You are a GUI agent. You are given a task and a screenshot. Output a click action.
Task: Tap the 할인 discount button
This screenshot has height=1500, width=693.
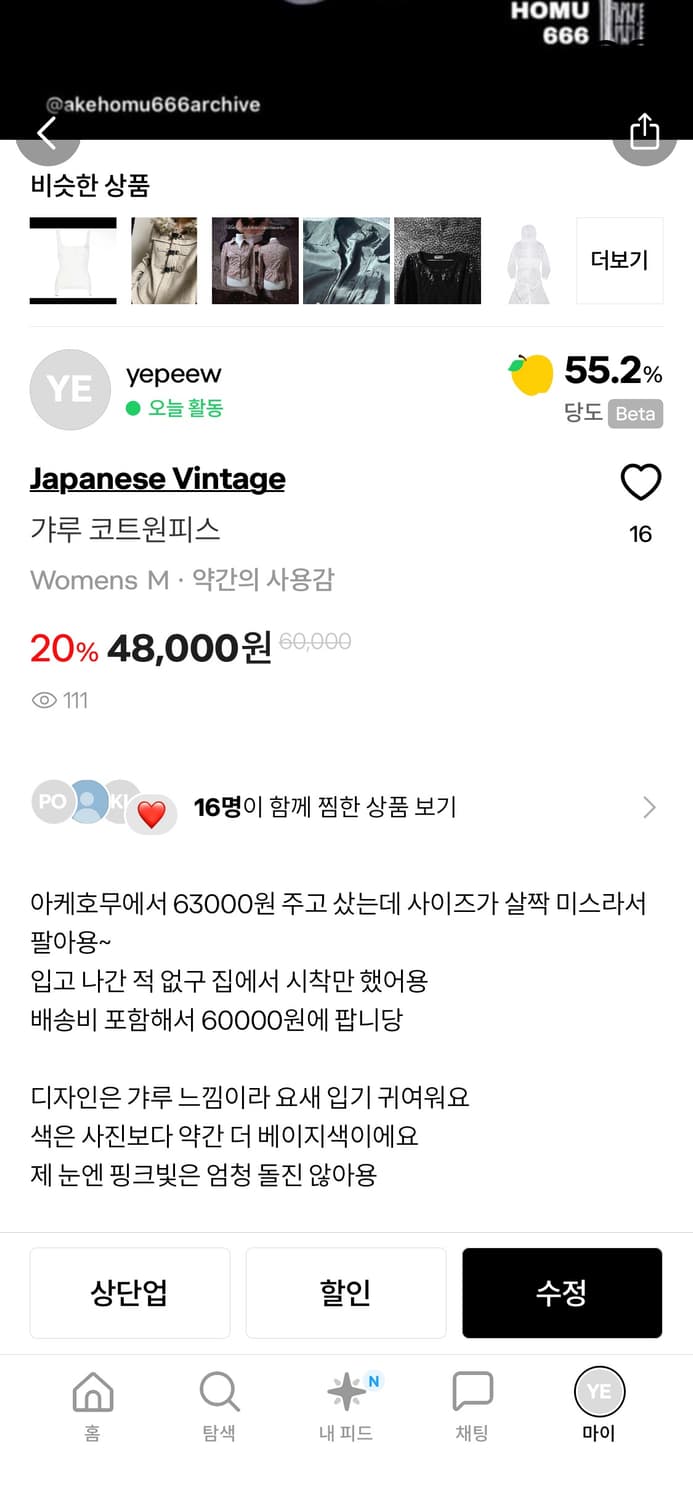(x=345, y=1292)
